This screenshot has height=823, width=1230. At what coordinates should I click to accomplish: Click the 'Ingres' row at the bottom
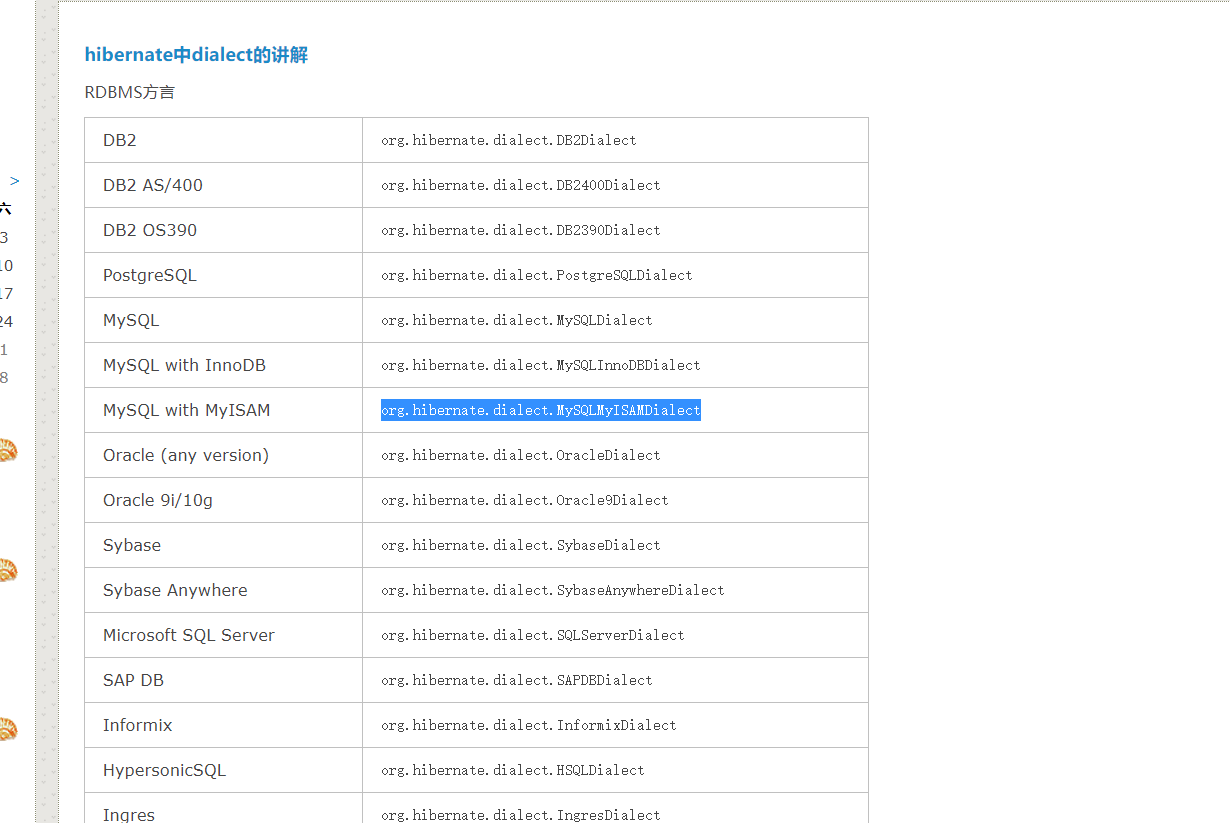tap(128, 813)
